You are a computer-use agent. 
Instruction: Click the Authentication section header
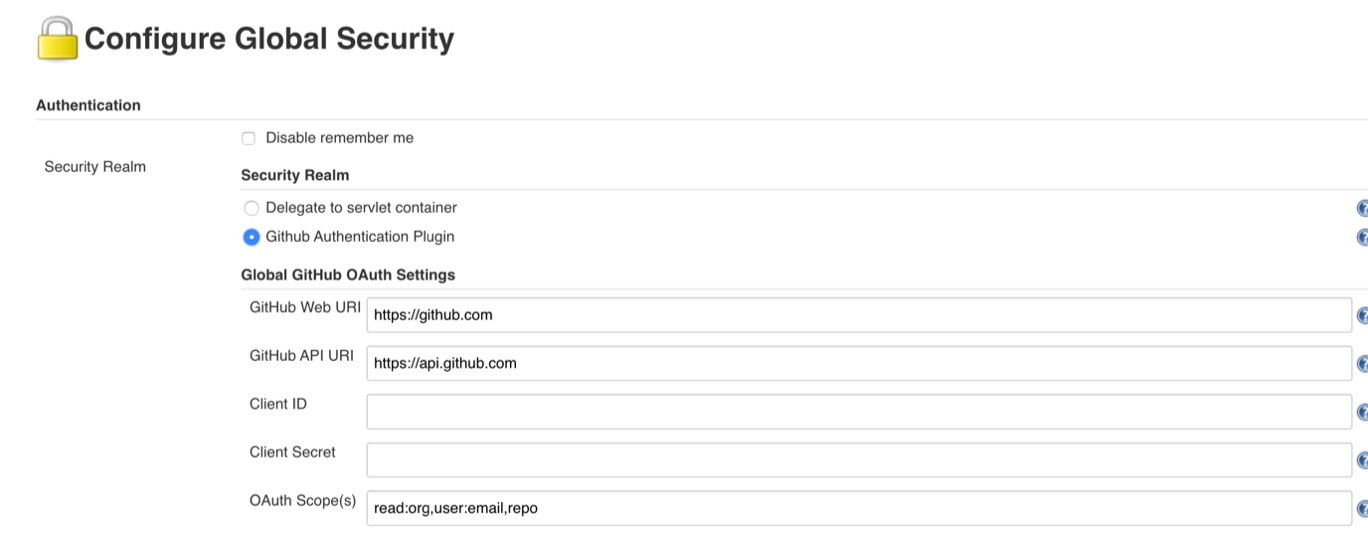(88, 105)
